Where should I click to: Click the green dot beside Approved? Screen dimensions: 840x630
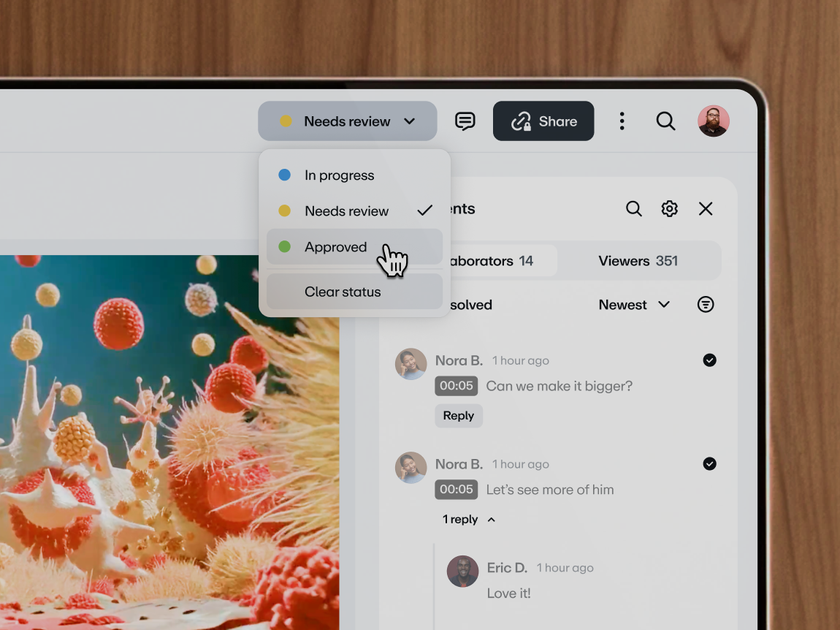coord(284,247)
